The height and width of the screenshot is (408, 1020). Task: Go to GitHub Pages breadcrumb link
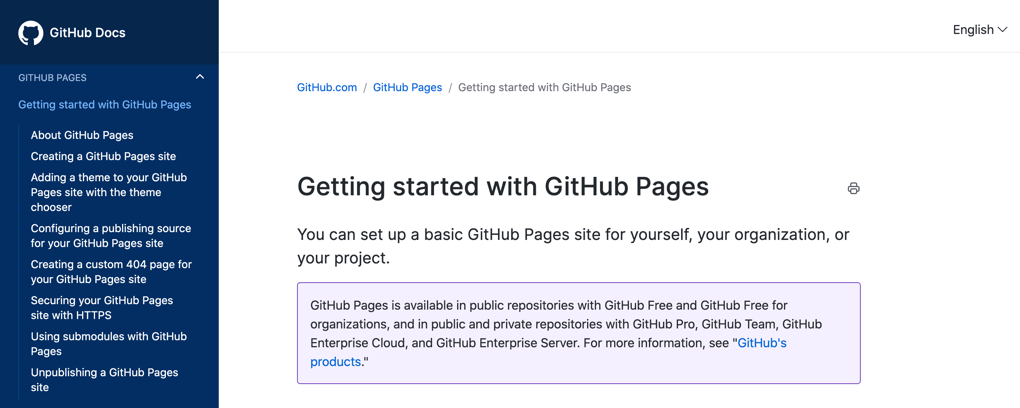click(x=407, y=87)
